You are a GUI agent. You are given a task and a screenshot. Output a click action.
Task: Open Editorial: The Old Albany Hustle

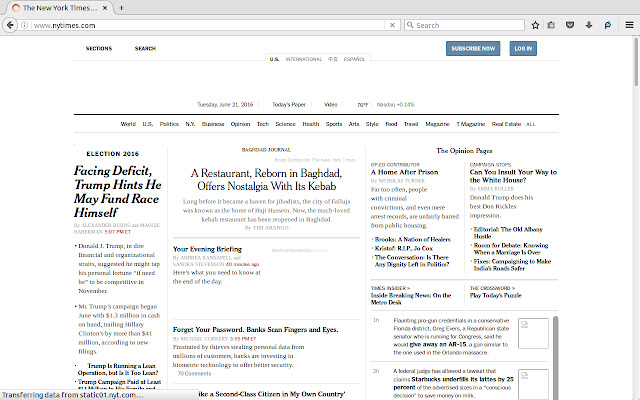[x=508, y=233]
